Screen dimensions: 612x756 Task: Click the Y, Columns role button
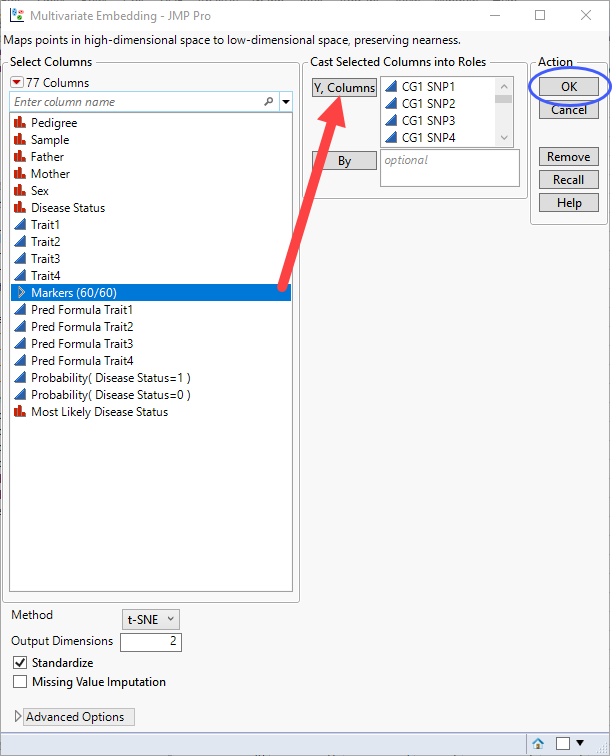point(344,88)
